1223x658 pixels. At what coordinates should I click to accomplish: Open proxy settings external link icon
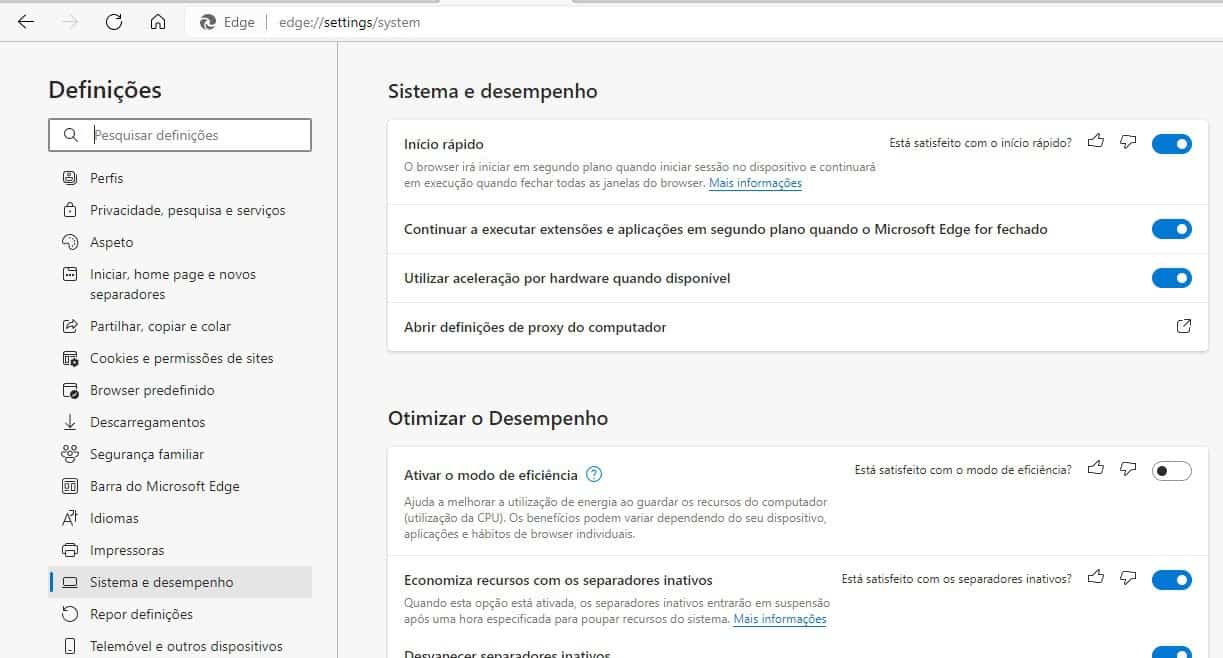[1184, 326]
